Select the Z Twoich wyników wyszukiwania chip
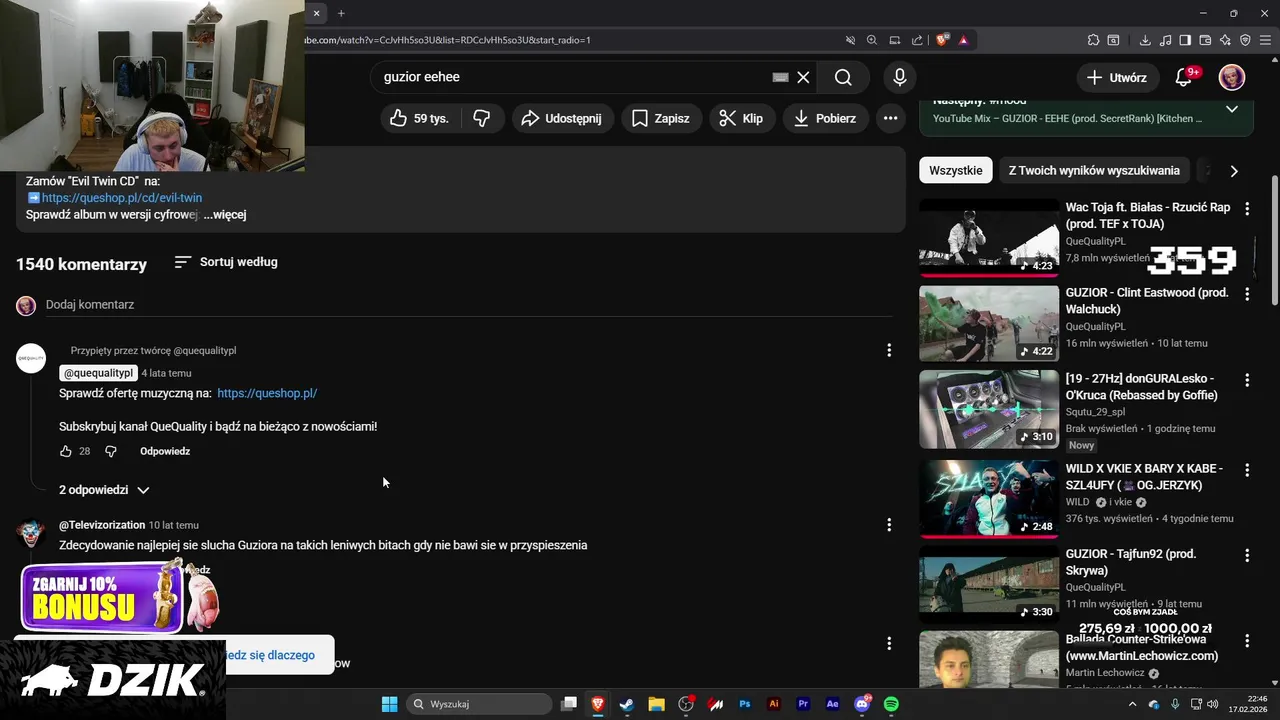The image size is (1280, 720). point(1094,170)
